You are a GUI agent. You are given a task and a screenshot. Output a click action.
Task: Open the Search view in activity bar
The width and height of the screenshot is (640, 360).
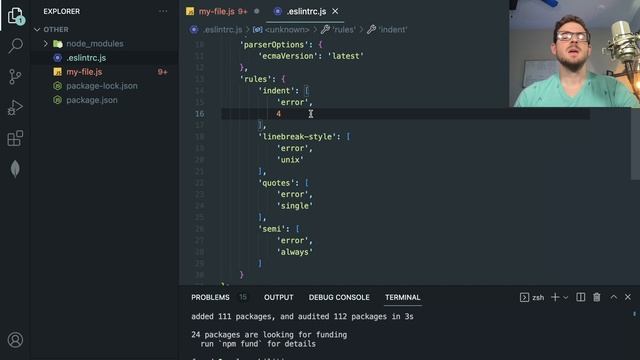point(16,46)
